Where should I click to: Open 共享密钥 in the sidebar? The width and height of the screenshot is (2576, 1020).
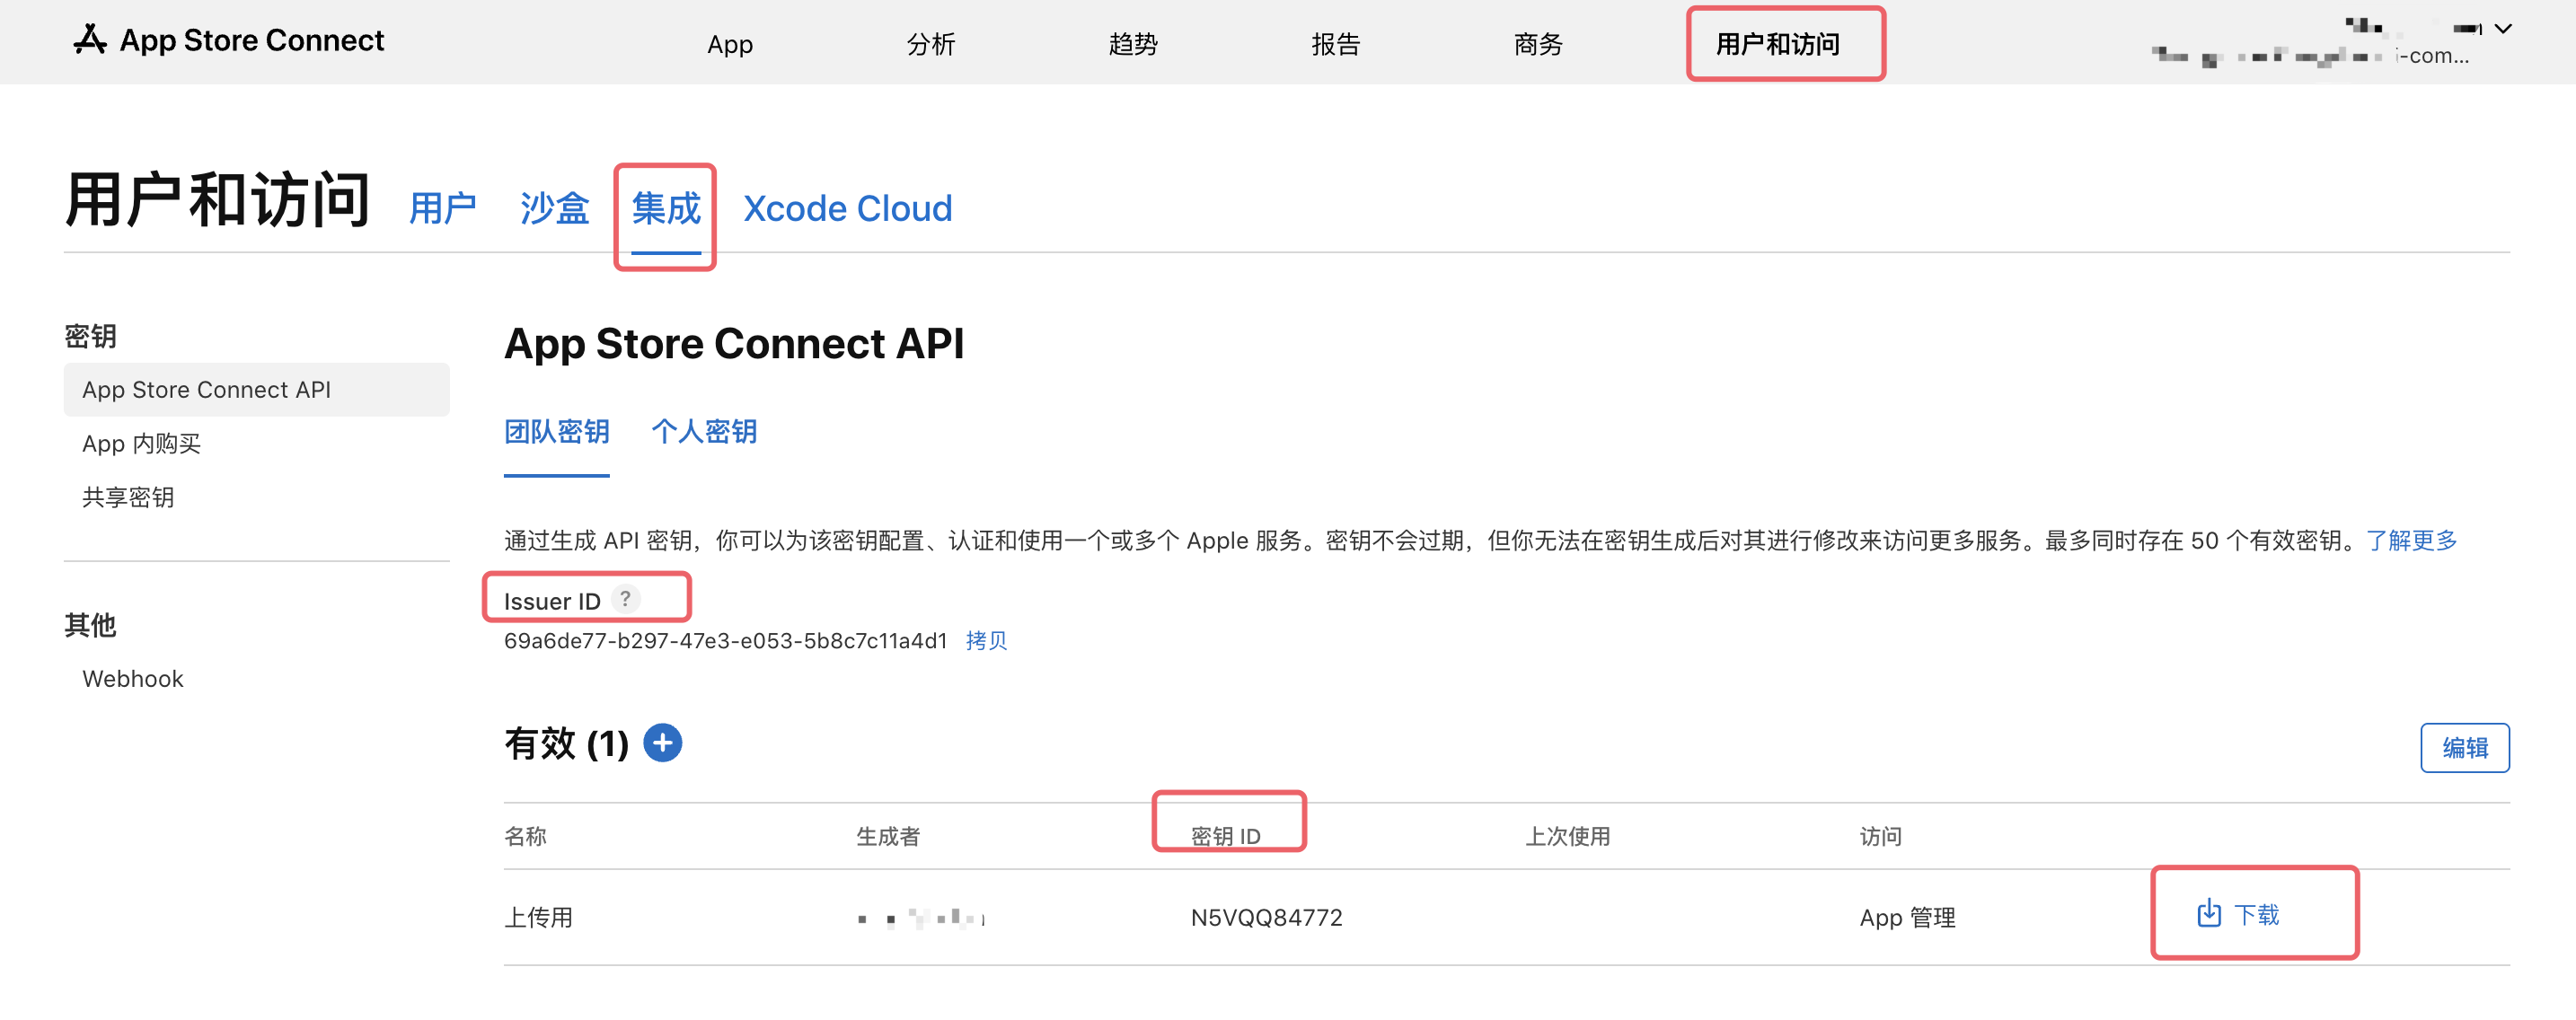[128, 497]
